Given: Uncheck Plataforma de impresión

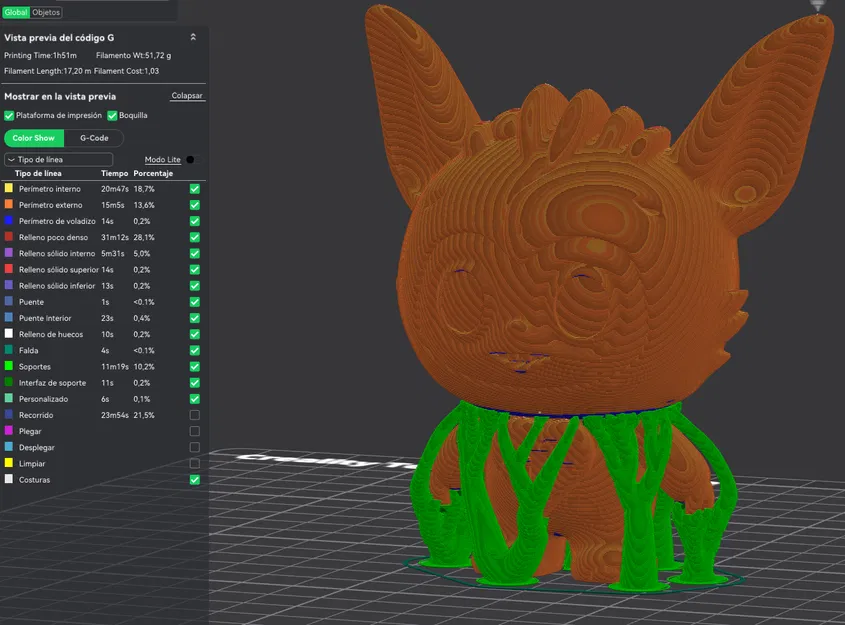Looking at the screenshot, I should [8, 115].
